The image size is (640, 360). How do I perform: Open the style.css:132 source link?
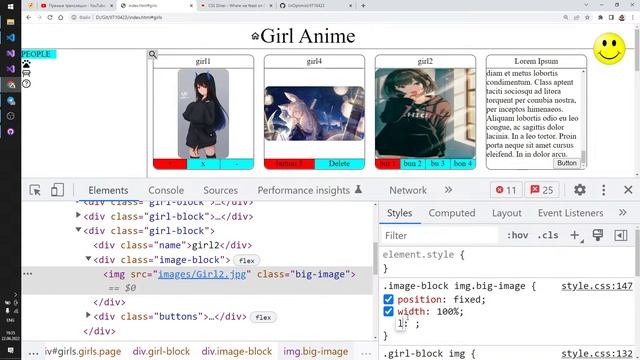[597, 353]
